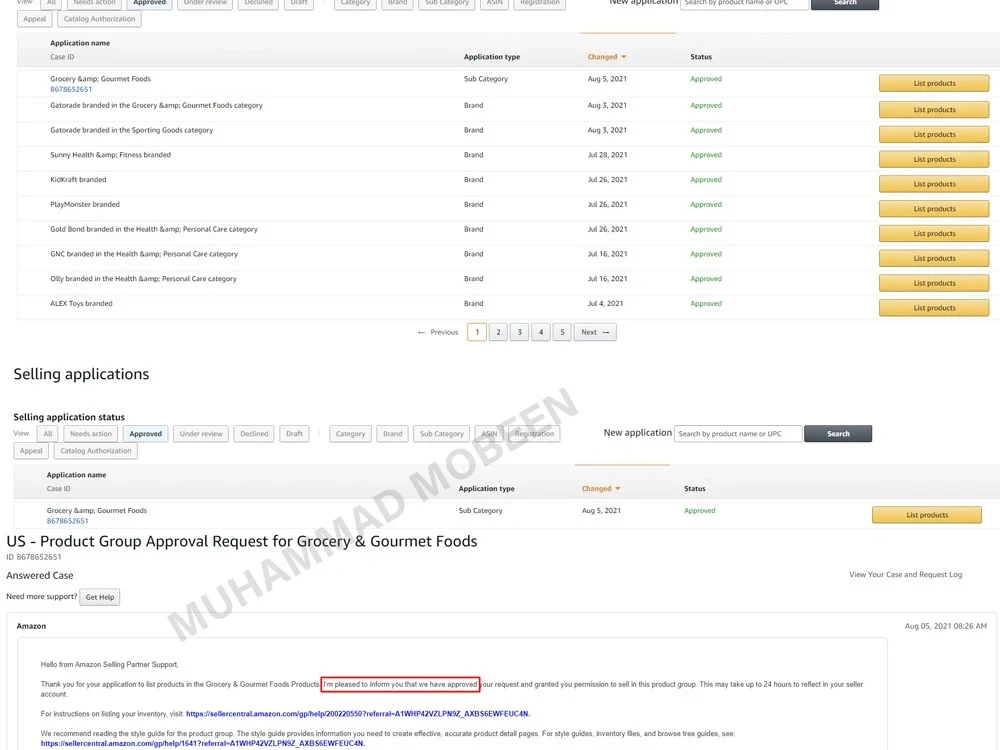This screenshot has width=1000, height=750.
Task: Click List products for Olly branded row
Action: click(934, 283)
